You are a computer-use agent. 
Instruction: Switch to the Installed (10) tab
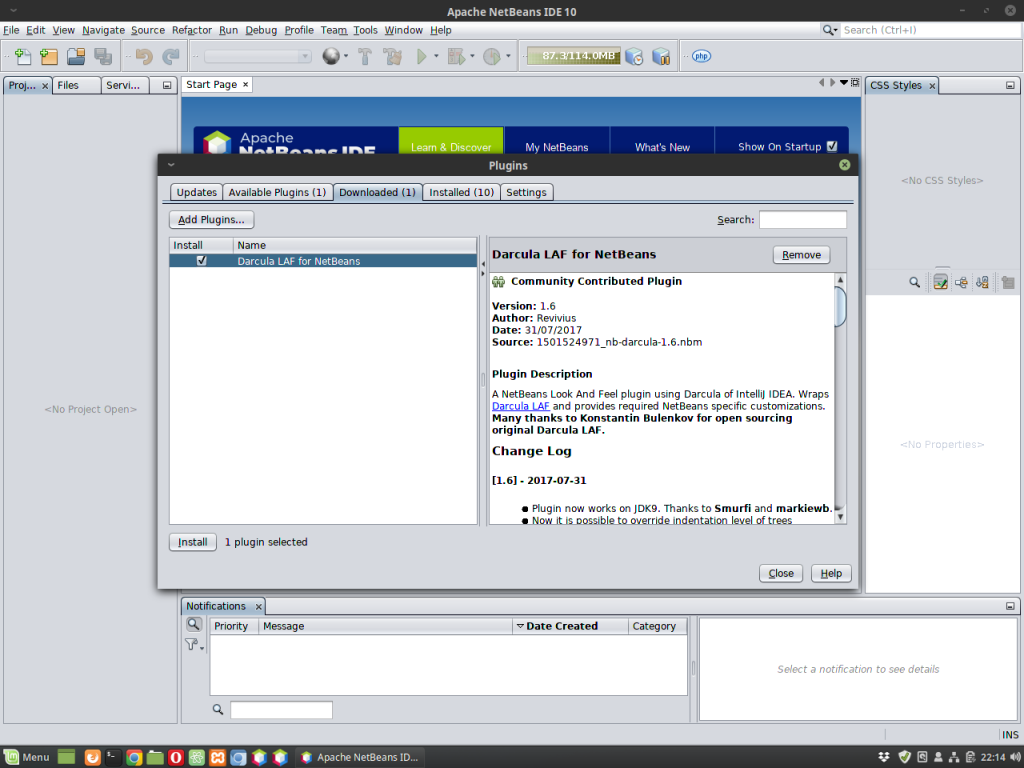461,192
